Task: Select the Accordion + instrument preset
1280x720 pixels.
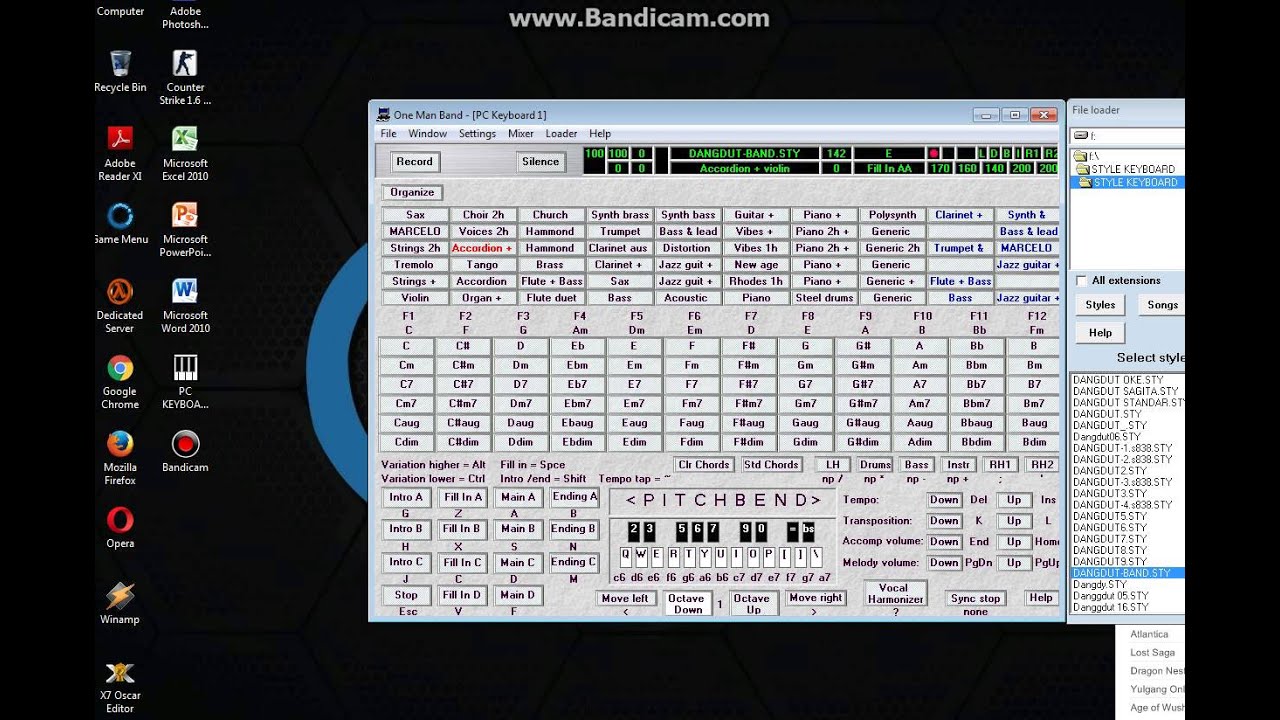Action: pos(482,248)
